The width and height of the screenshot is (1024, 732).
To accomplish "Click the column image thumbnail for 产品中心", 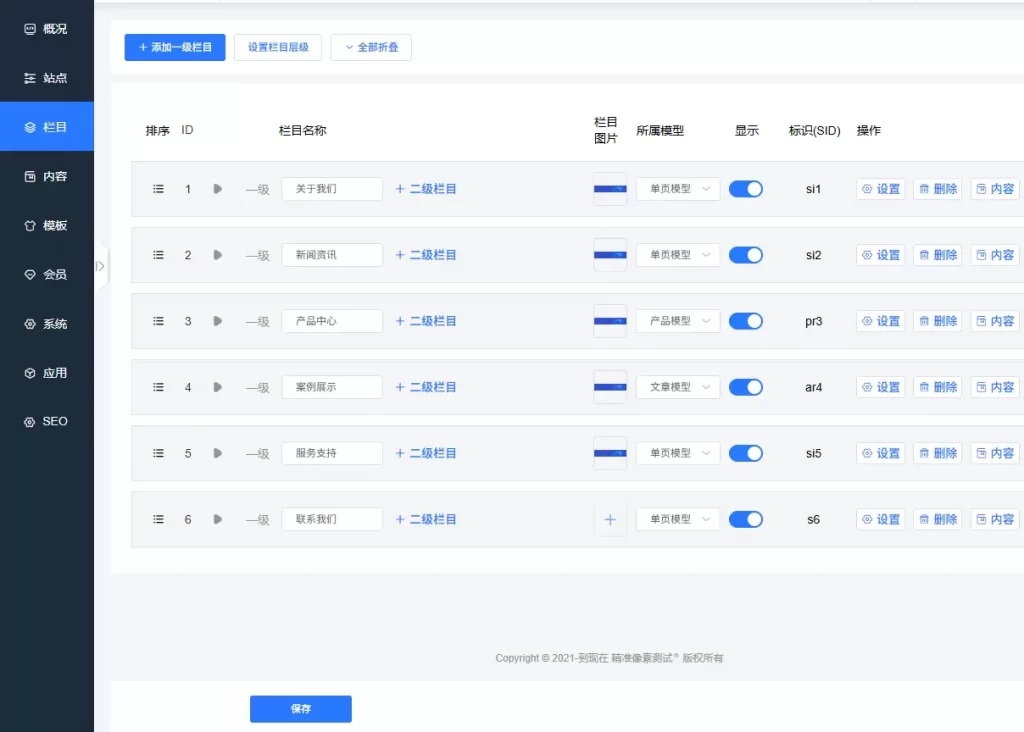I will [610, 321].
